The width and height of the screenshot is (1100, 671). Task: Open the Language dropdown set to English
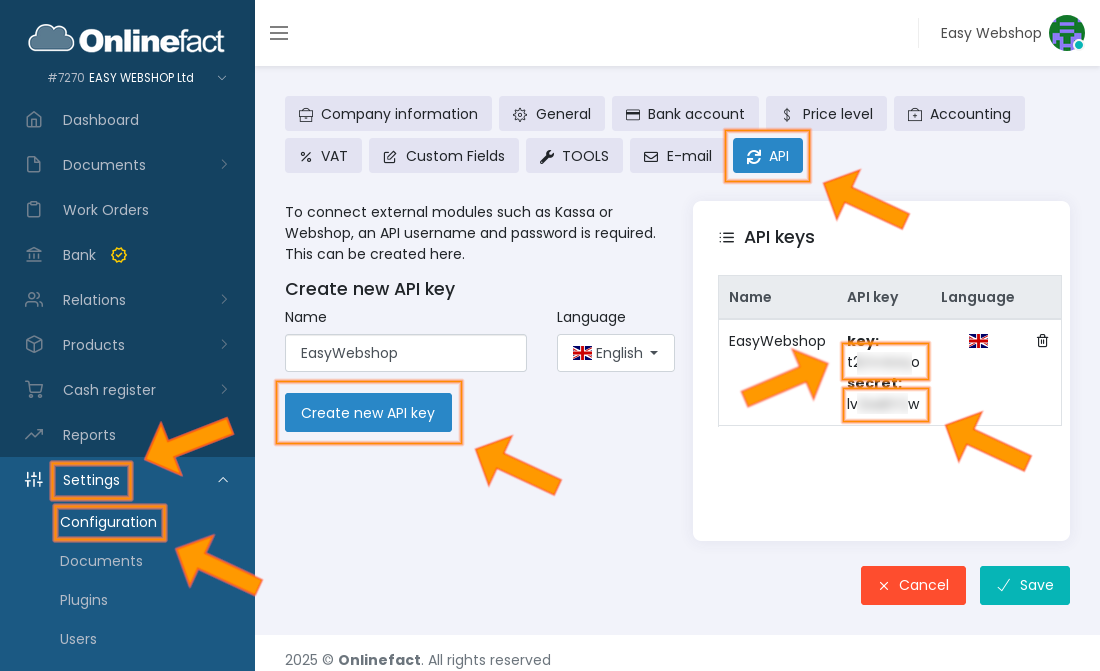pos(615,353)
